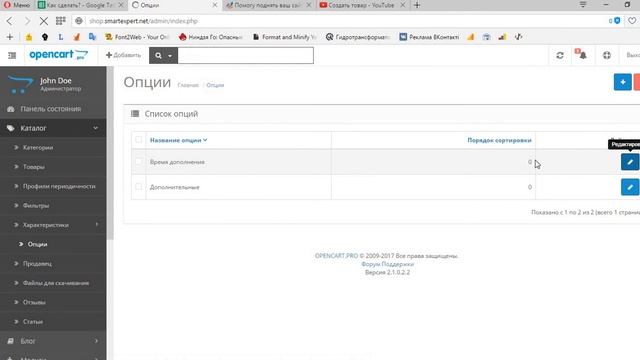Open the support lifebuoy icon
This screenshot has height=360, width=640.
pyautogui.click(x=607, y=55)
